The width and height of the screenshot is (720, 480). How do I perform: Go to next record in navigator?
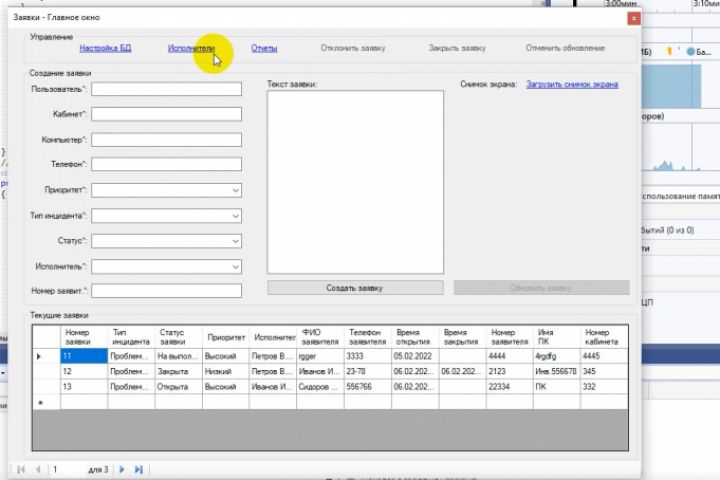122,469
